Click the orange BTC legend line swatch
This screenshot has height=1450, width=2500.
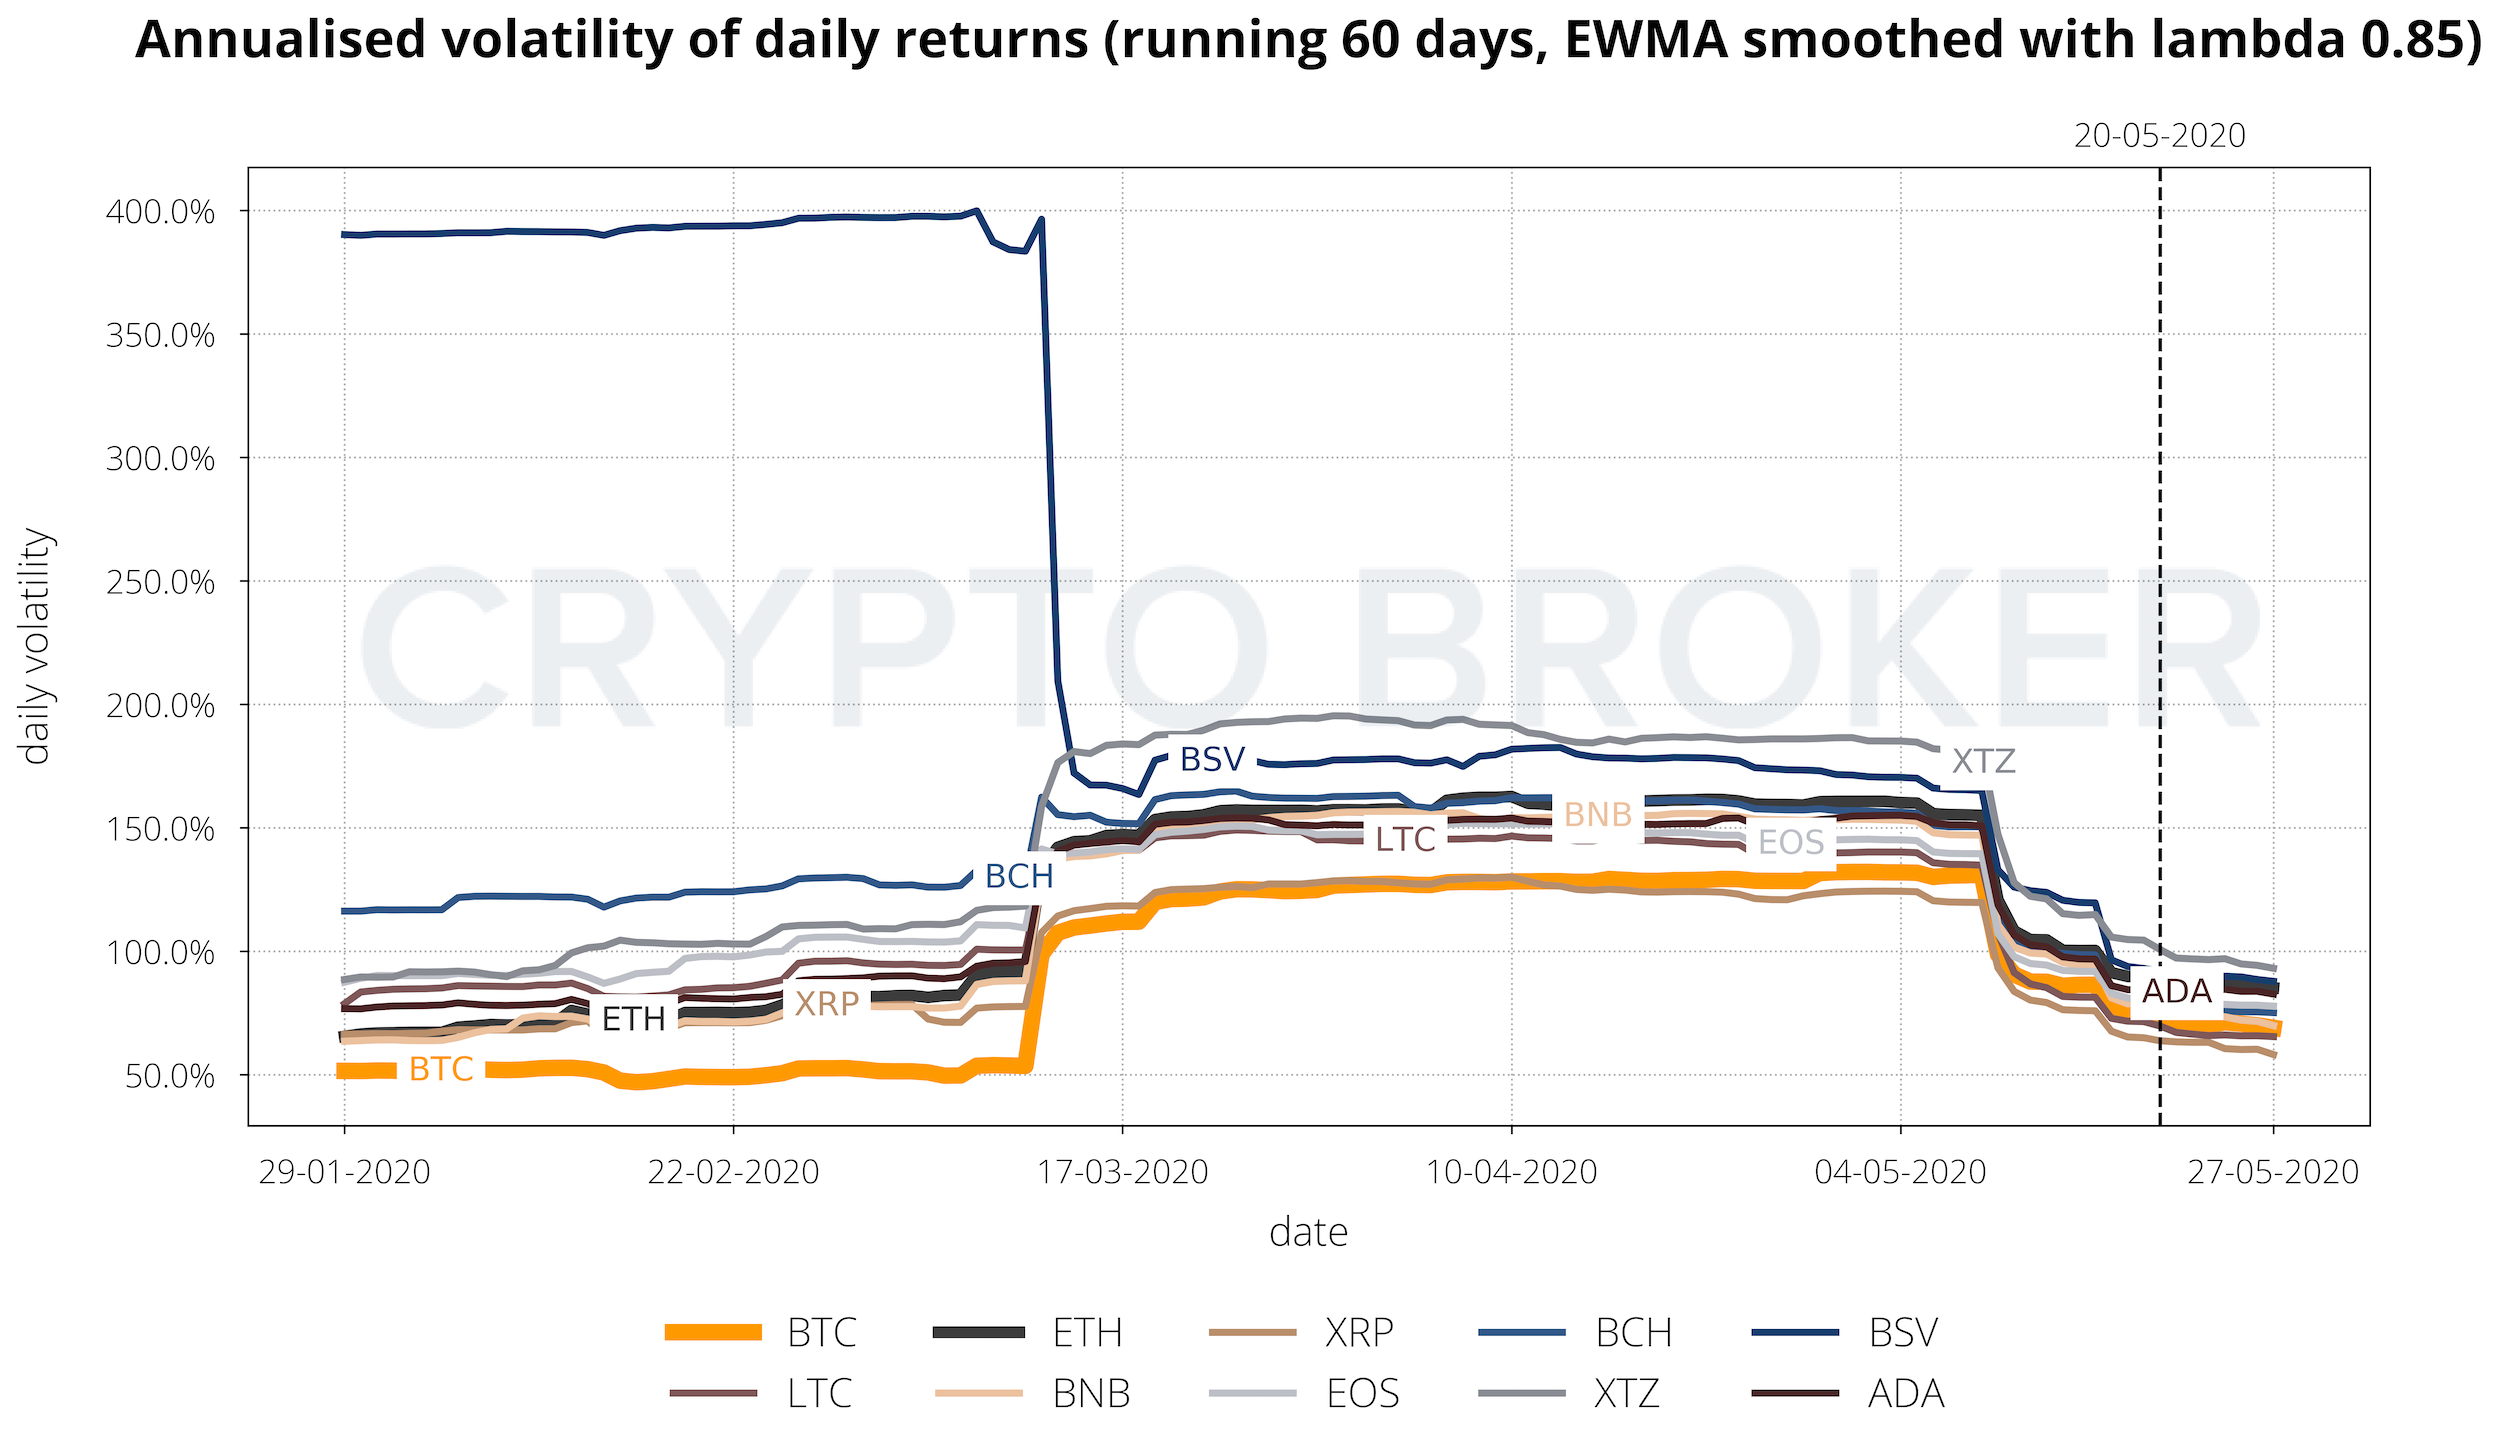tap(713, 1332)
